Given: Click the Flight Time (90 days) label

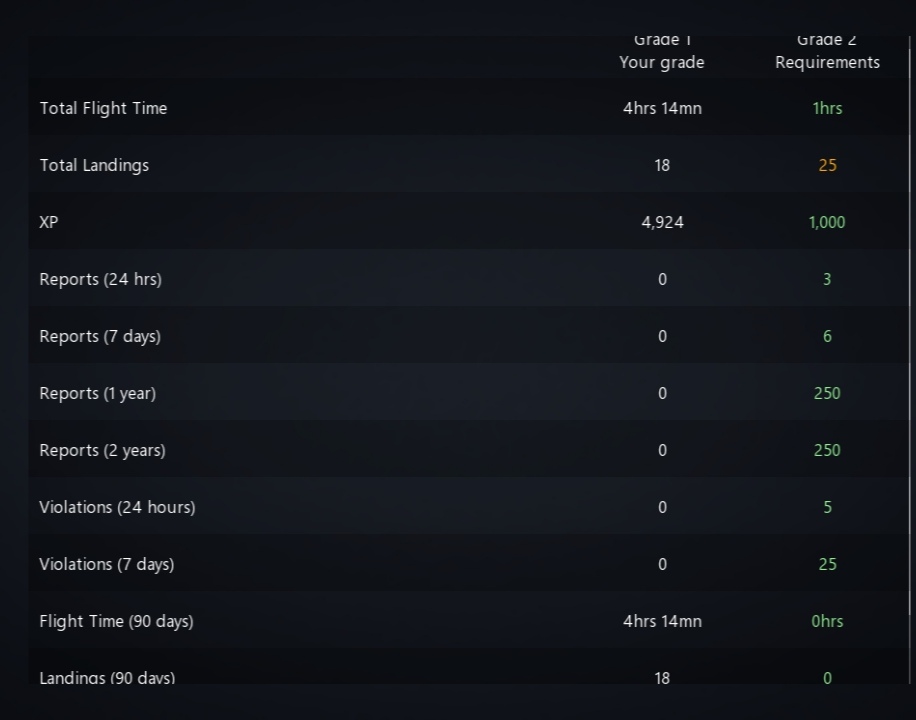Looking at the screenshot, I should 116,621.
